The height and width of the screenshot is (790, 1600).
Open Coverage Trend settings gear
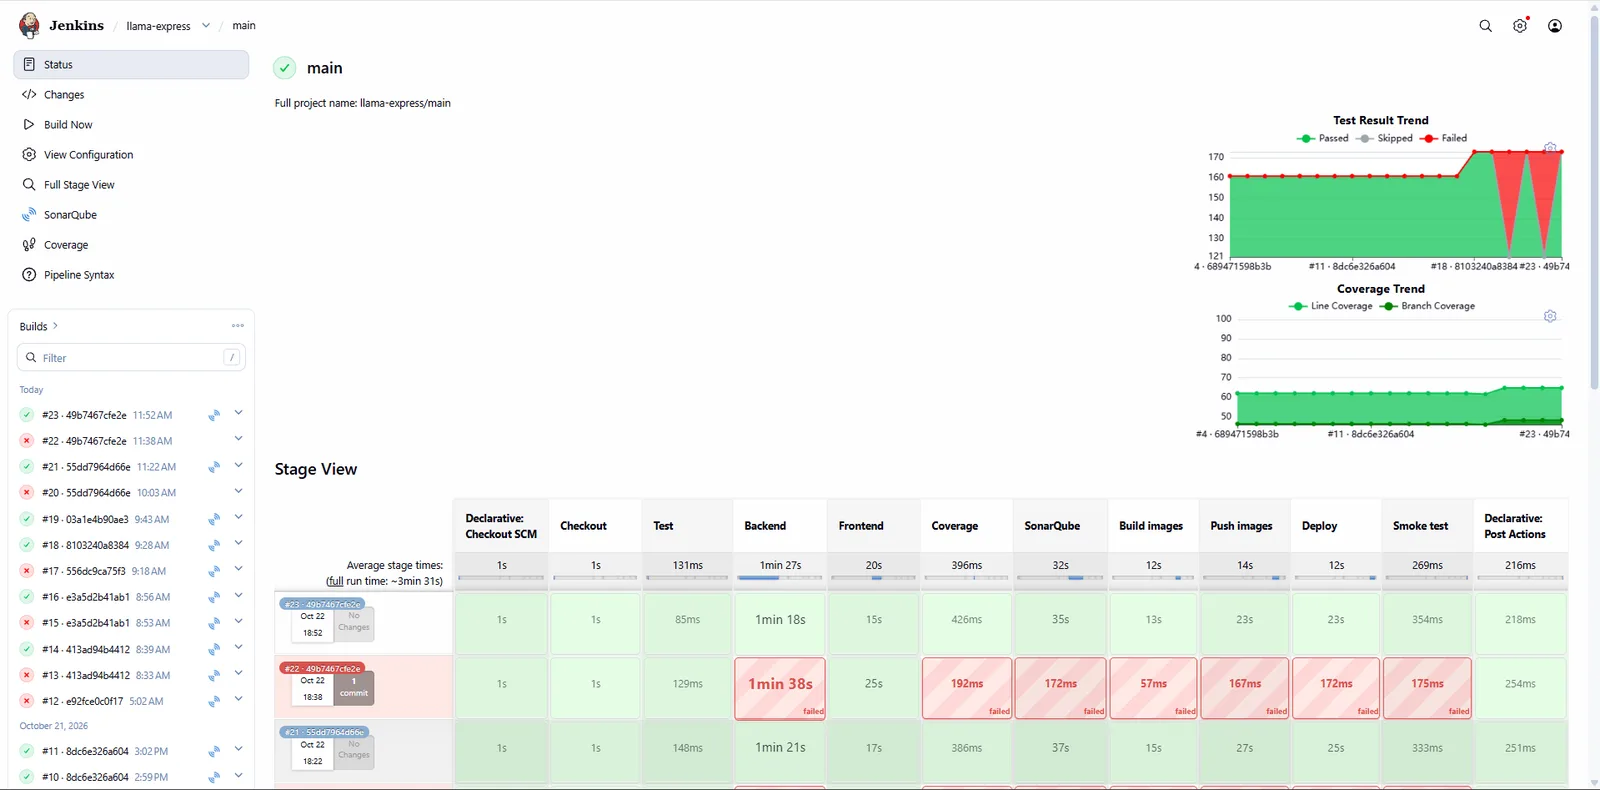tap(1550, 316)
